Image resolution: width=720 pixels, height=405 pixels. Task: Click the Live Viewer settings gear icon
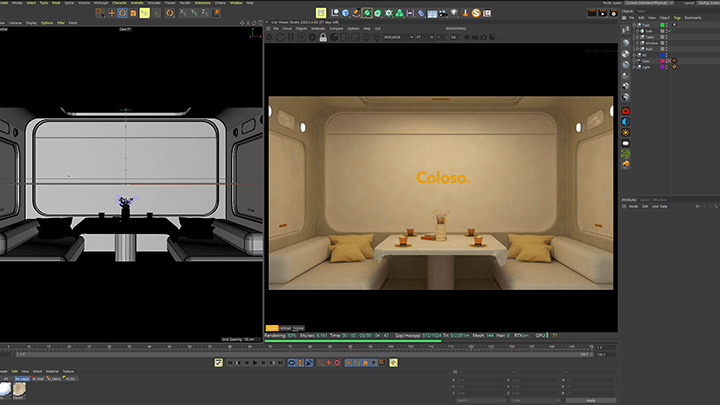pos(312,37)
